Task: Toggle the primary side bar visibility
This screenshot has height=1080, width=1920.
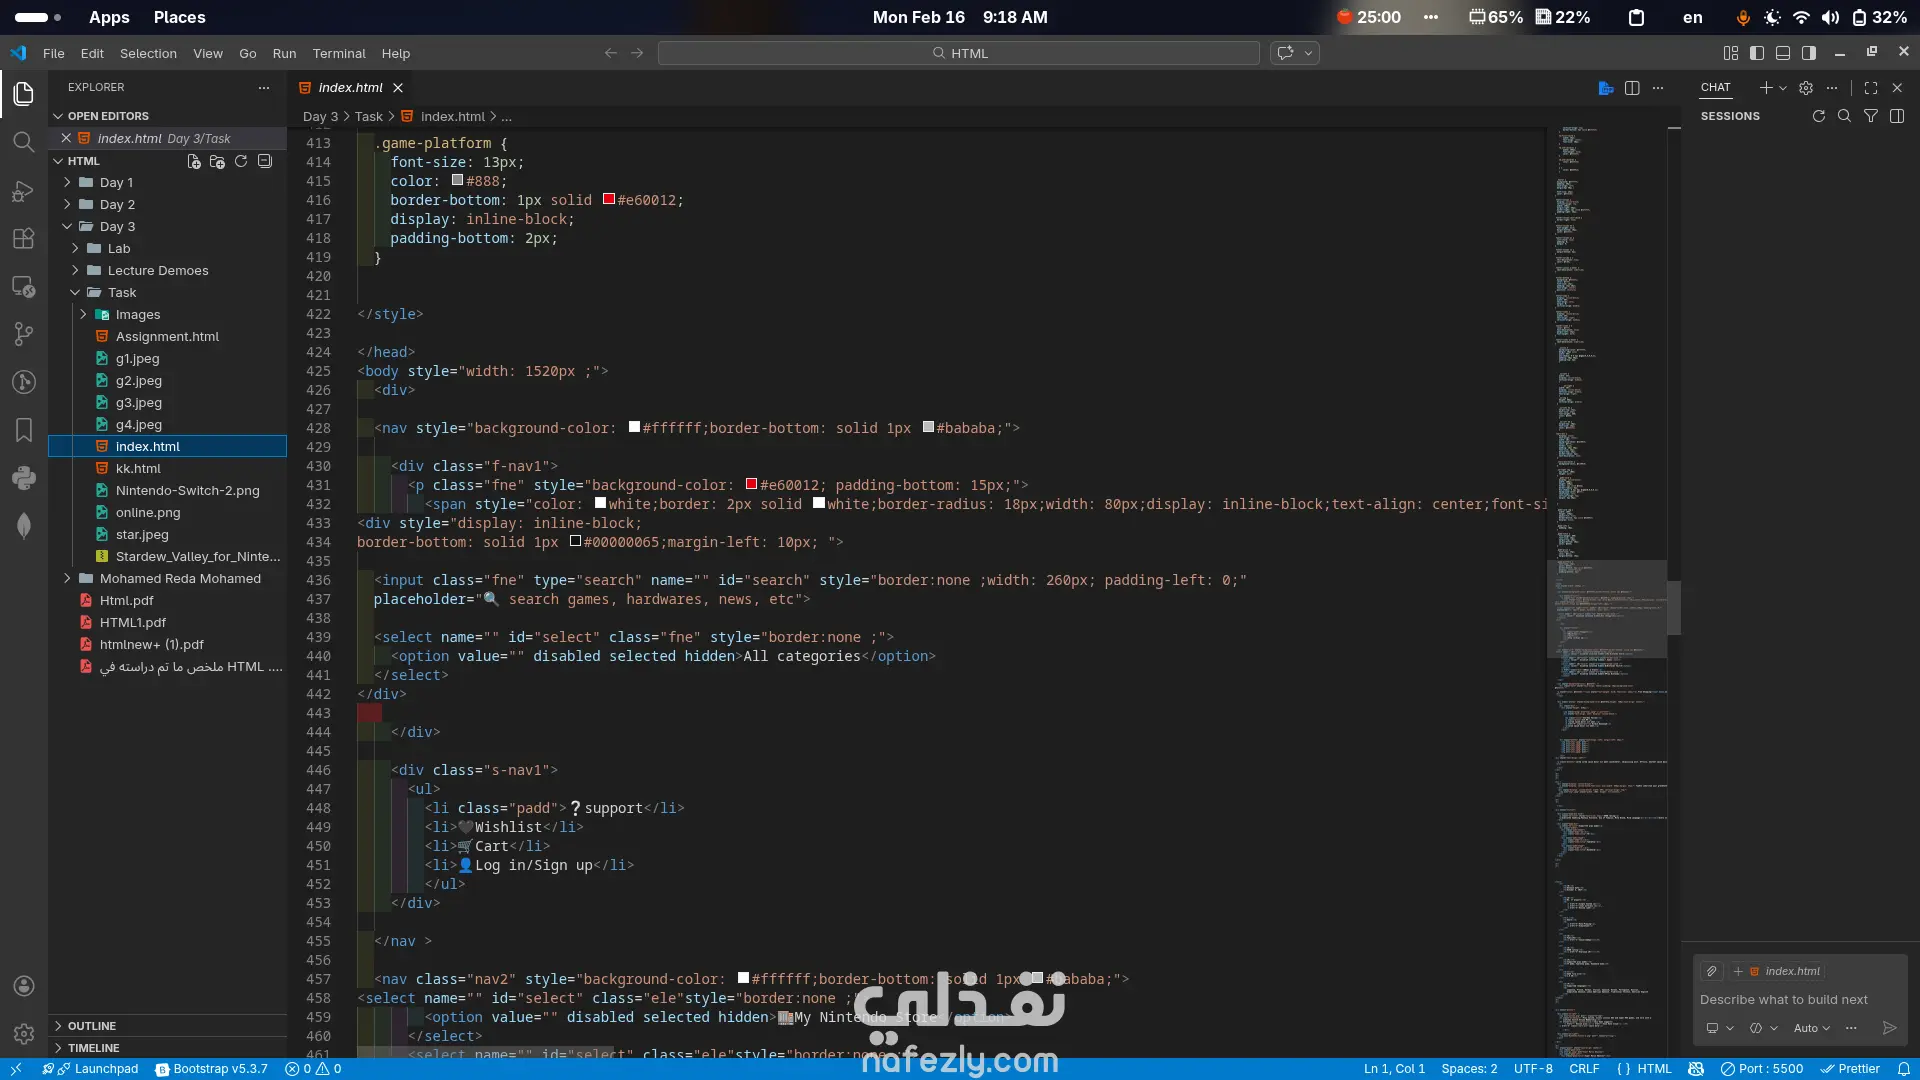Action: click(1757, 53)
